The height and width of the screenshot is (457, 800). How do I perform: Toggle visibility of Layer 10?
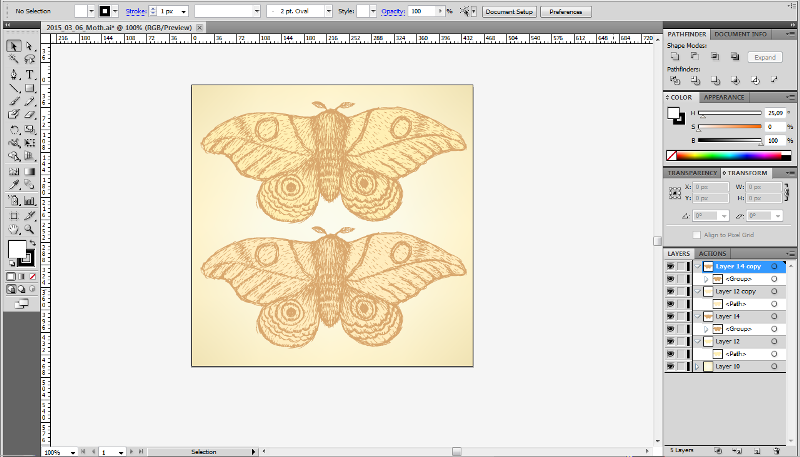click(x=670, y=366)
